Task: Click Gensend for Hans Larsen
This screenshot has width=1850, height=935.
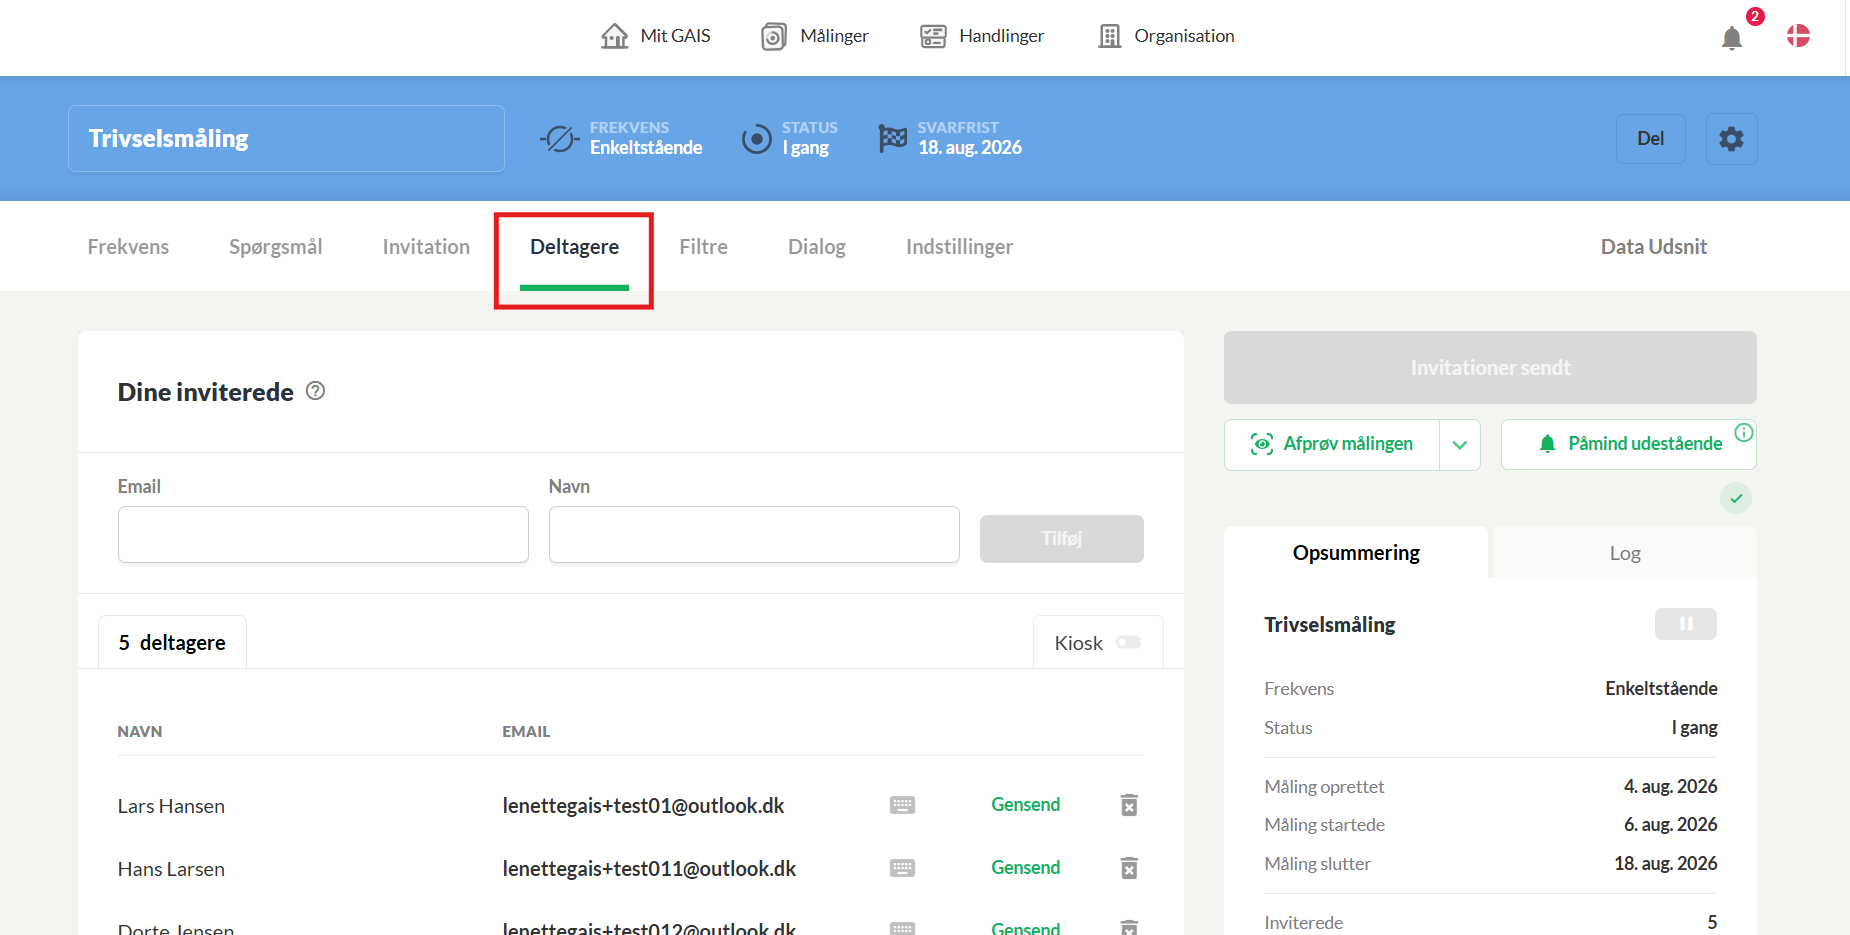Action: (x=1026, y=868)
